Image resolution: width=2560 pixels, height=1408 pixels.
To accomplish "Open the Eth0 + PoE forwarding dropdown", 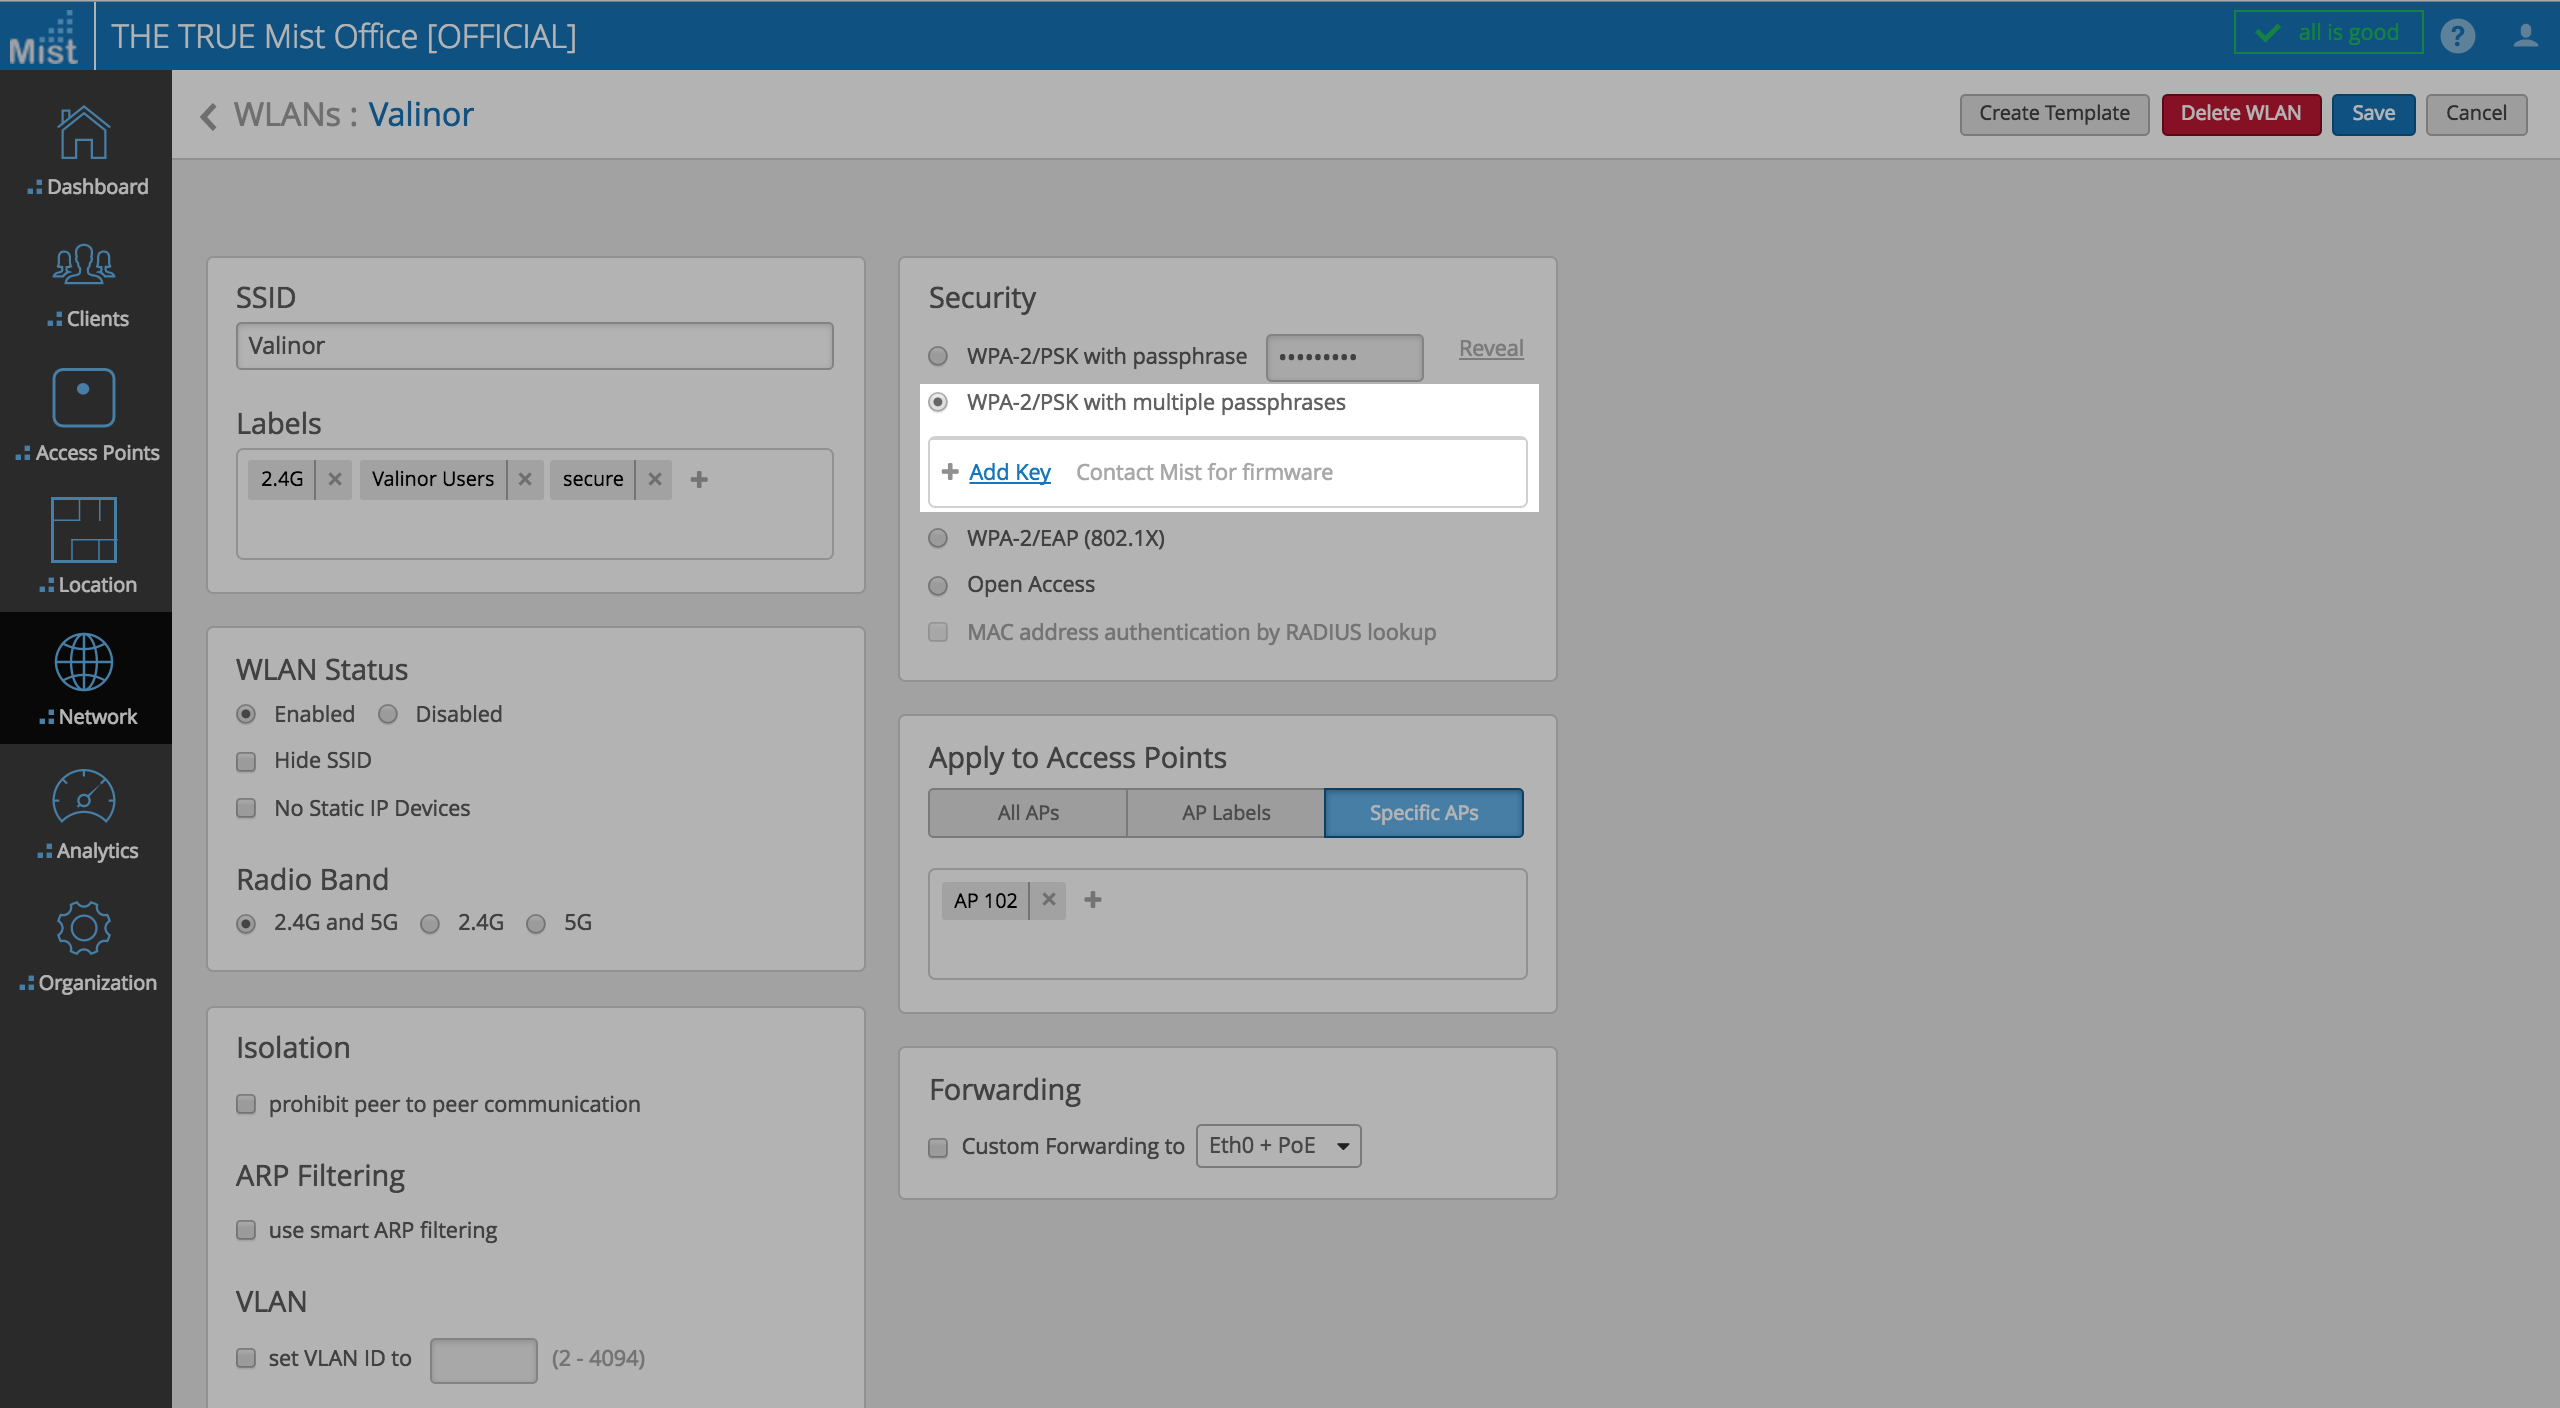I will pos(1278,1146).
